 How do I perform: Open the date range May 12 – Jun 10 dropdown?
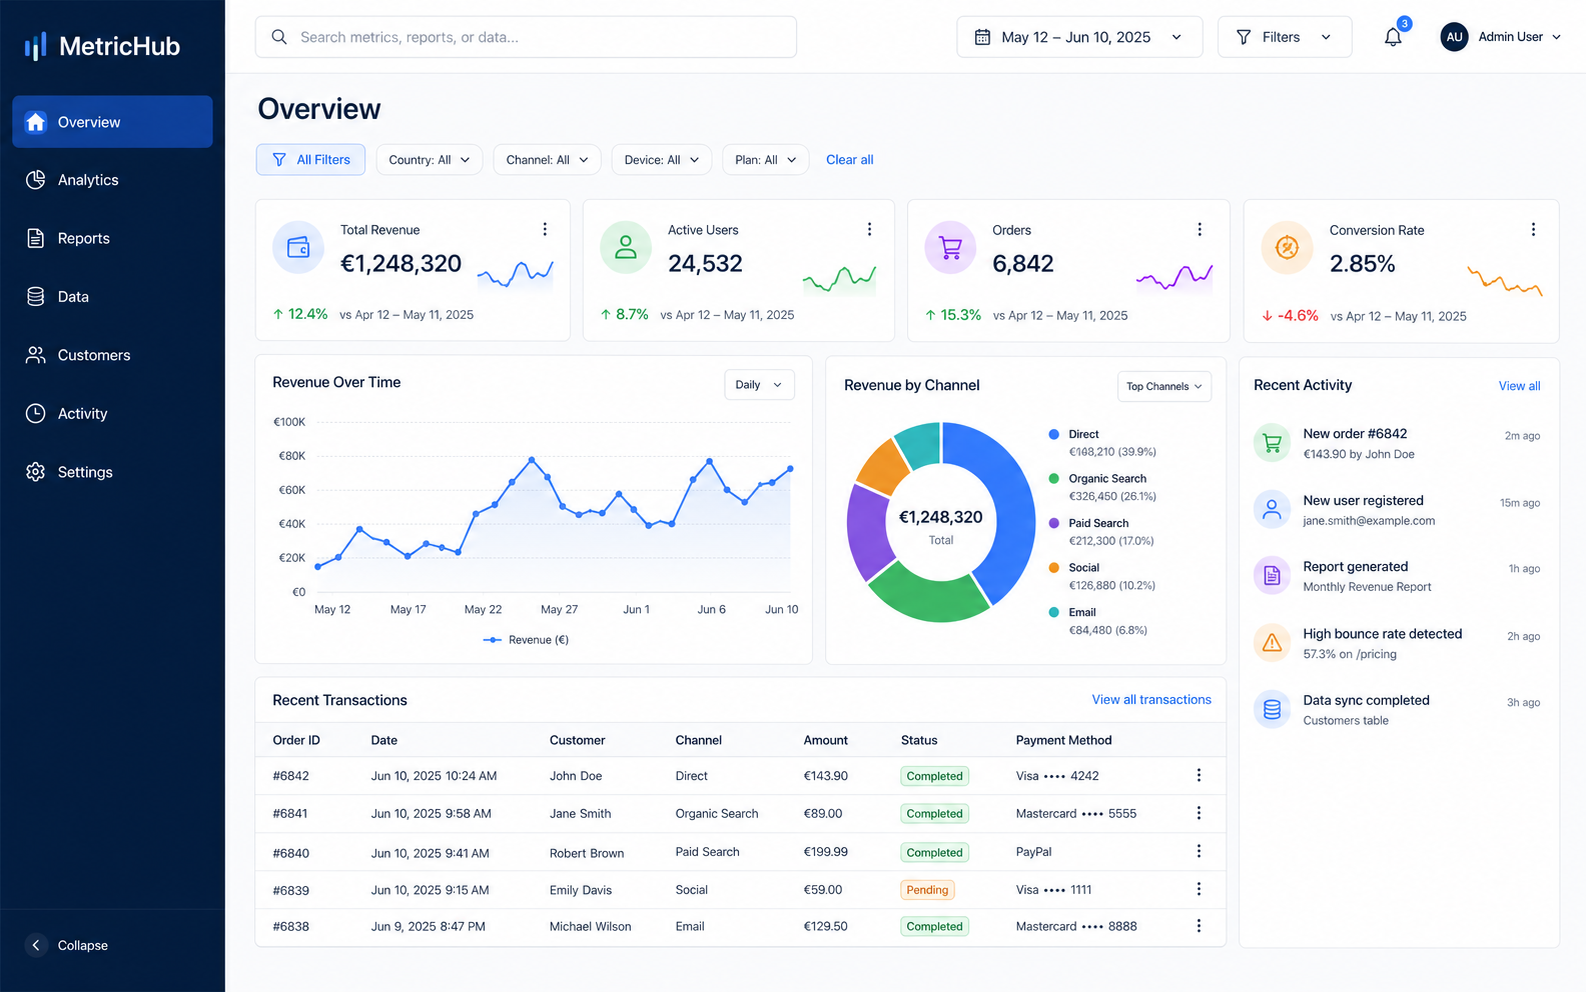1079,37
